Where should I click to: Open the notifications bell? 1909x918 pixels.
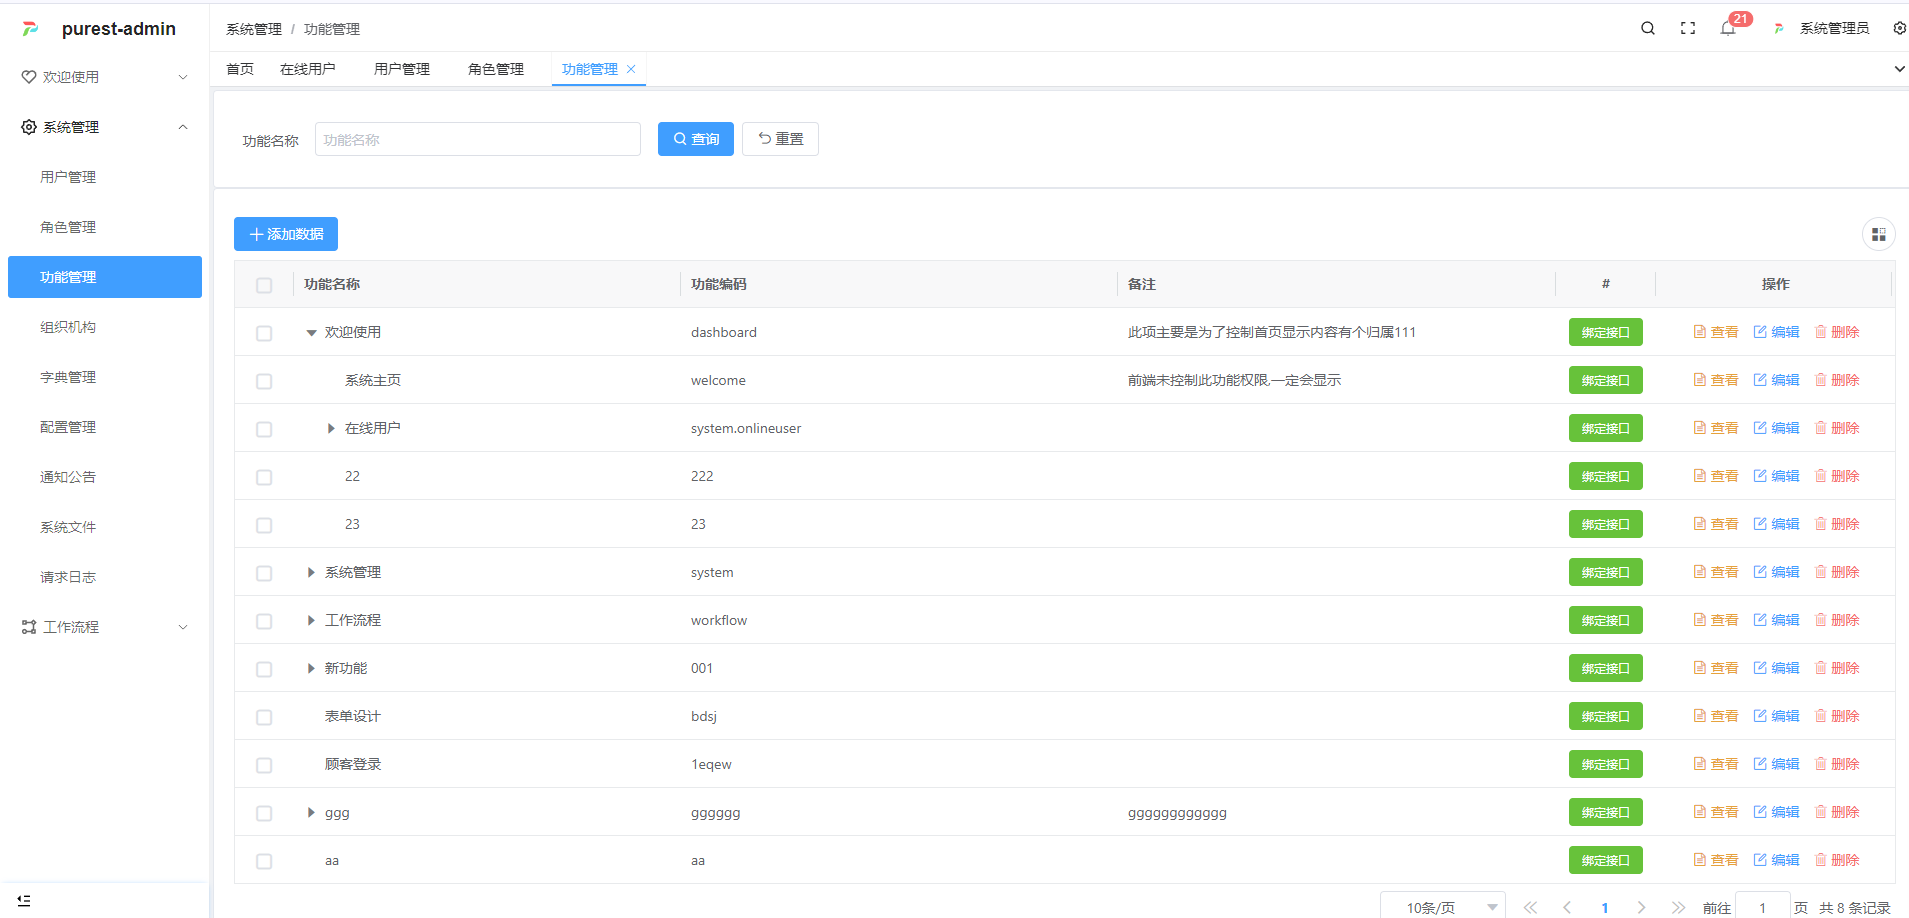click(1728, 28)
